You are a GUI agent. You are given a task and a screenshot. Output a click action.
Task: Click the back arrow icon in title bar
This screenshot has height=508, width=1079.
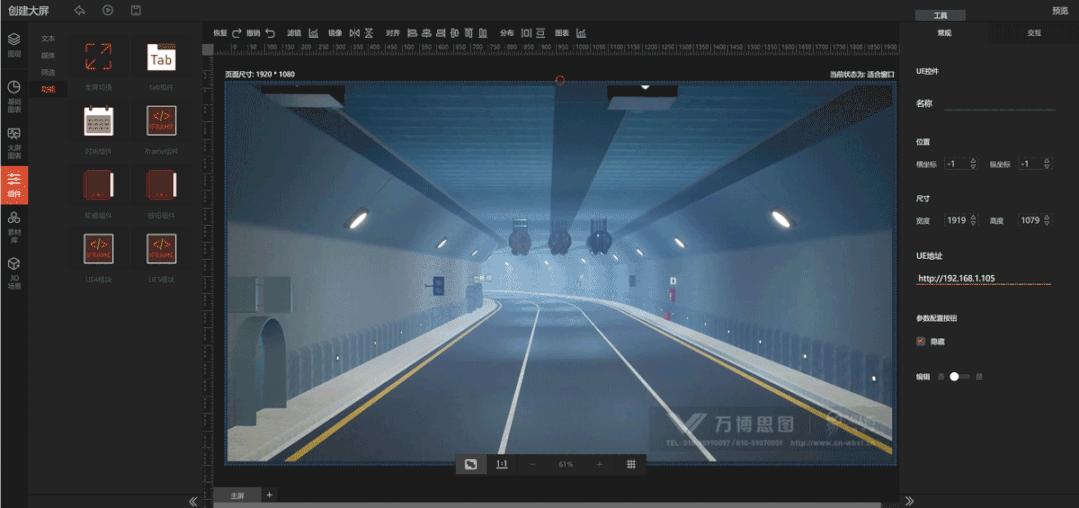[79, 10]
